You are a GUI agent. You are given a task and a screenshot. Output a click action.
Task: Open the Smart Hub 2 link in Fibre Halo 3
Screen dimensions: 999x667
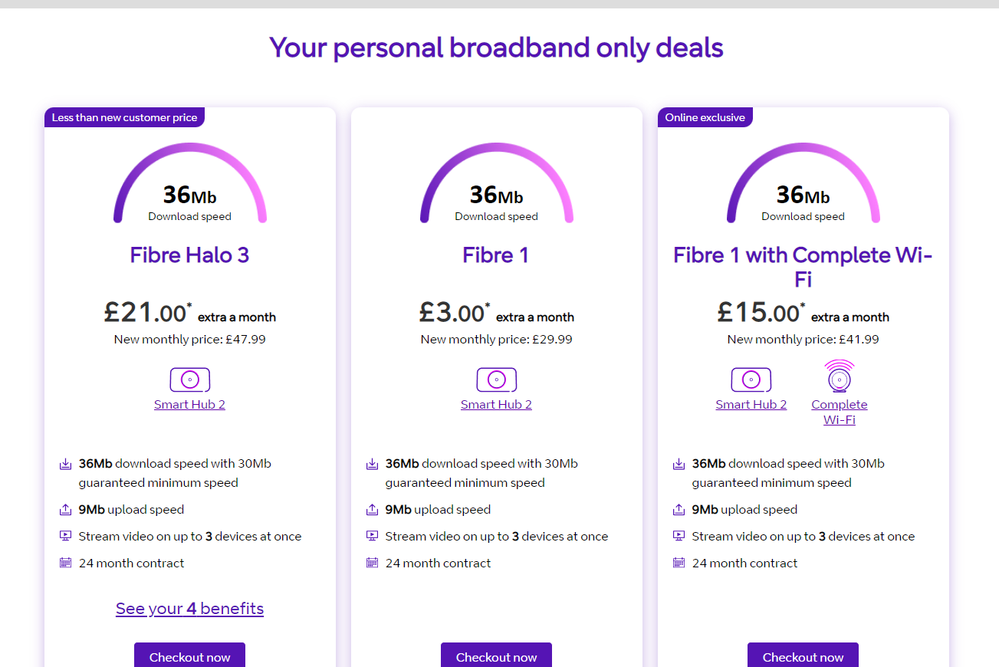[190, 405]
